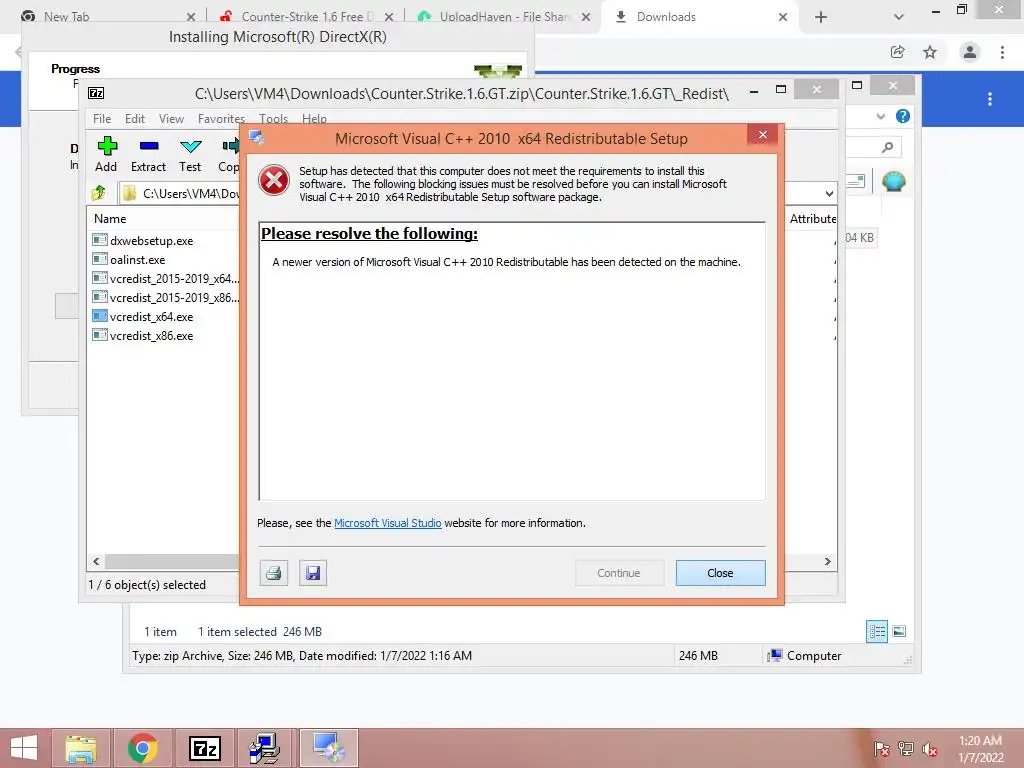Open Downloads page three-dot menu
1024x768 pixels.
coord(990,99)
